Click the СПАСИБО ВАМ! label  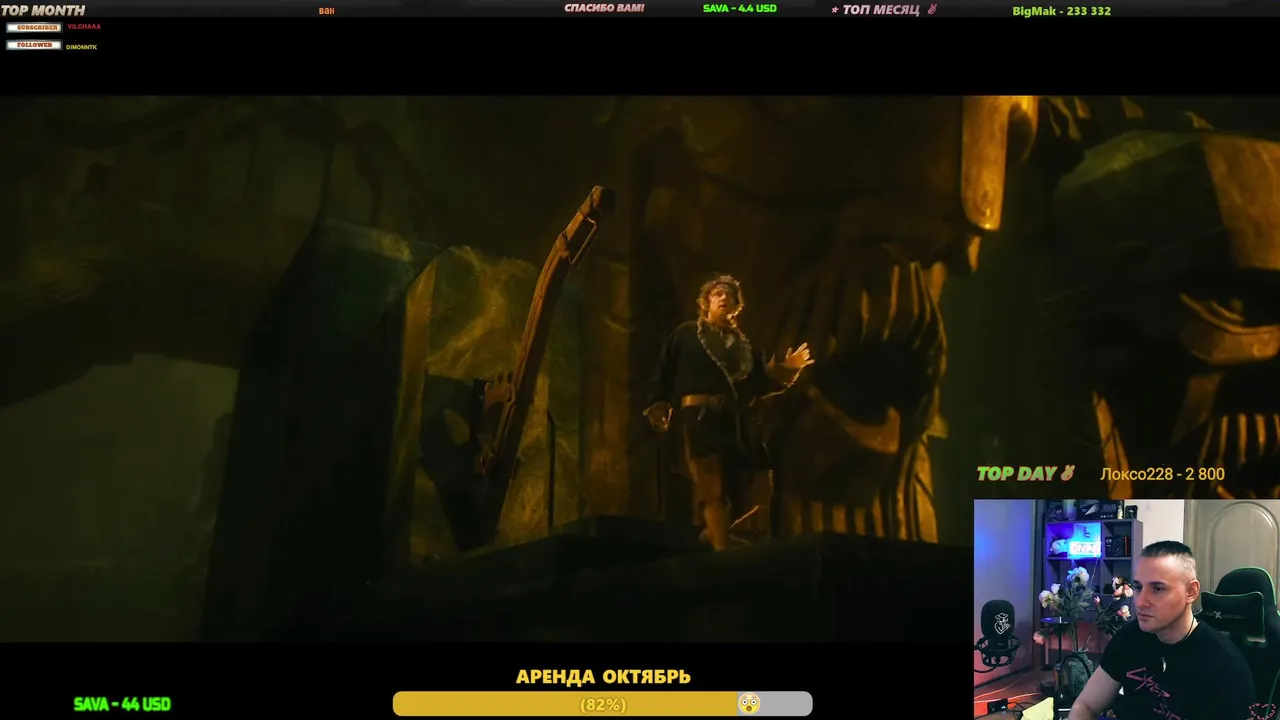pos(604,8)
